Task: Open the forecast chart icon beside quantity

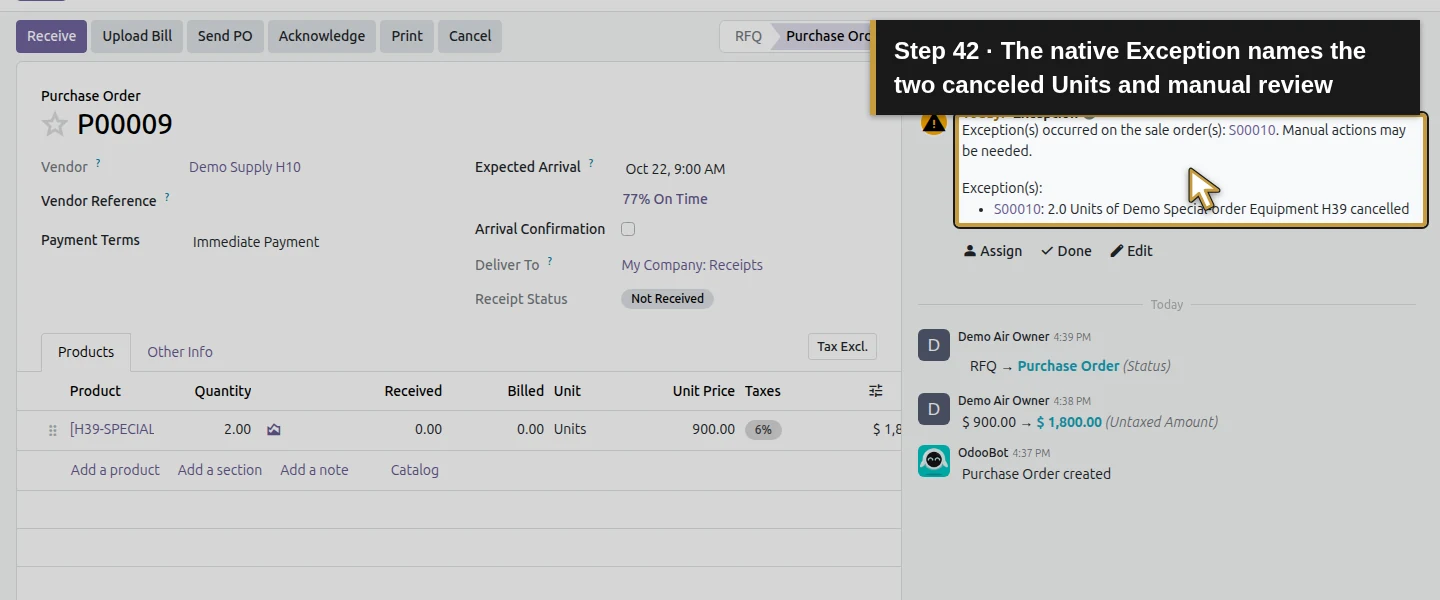Action: pyautogui.click(x=274, y=429)
